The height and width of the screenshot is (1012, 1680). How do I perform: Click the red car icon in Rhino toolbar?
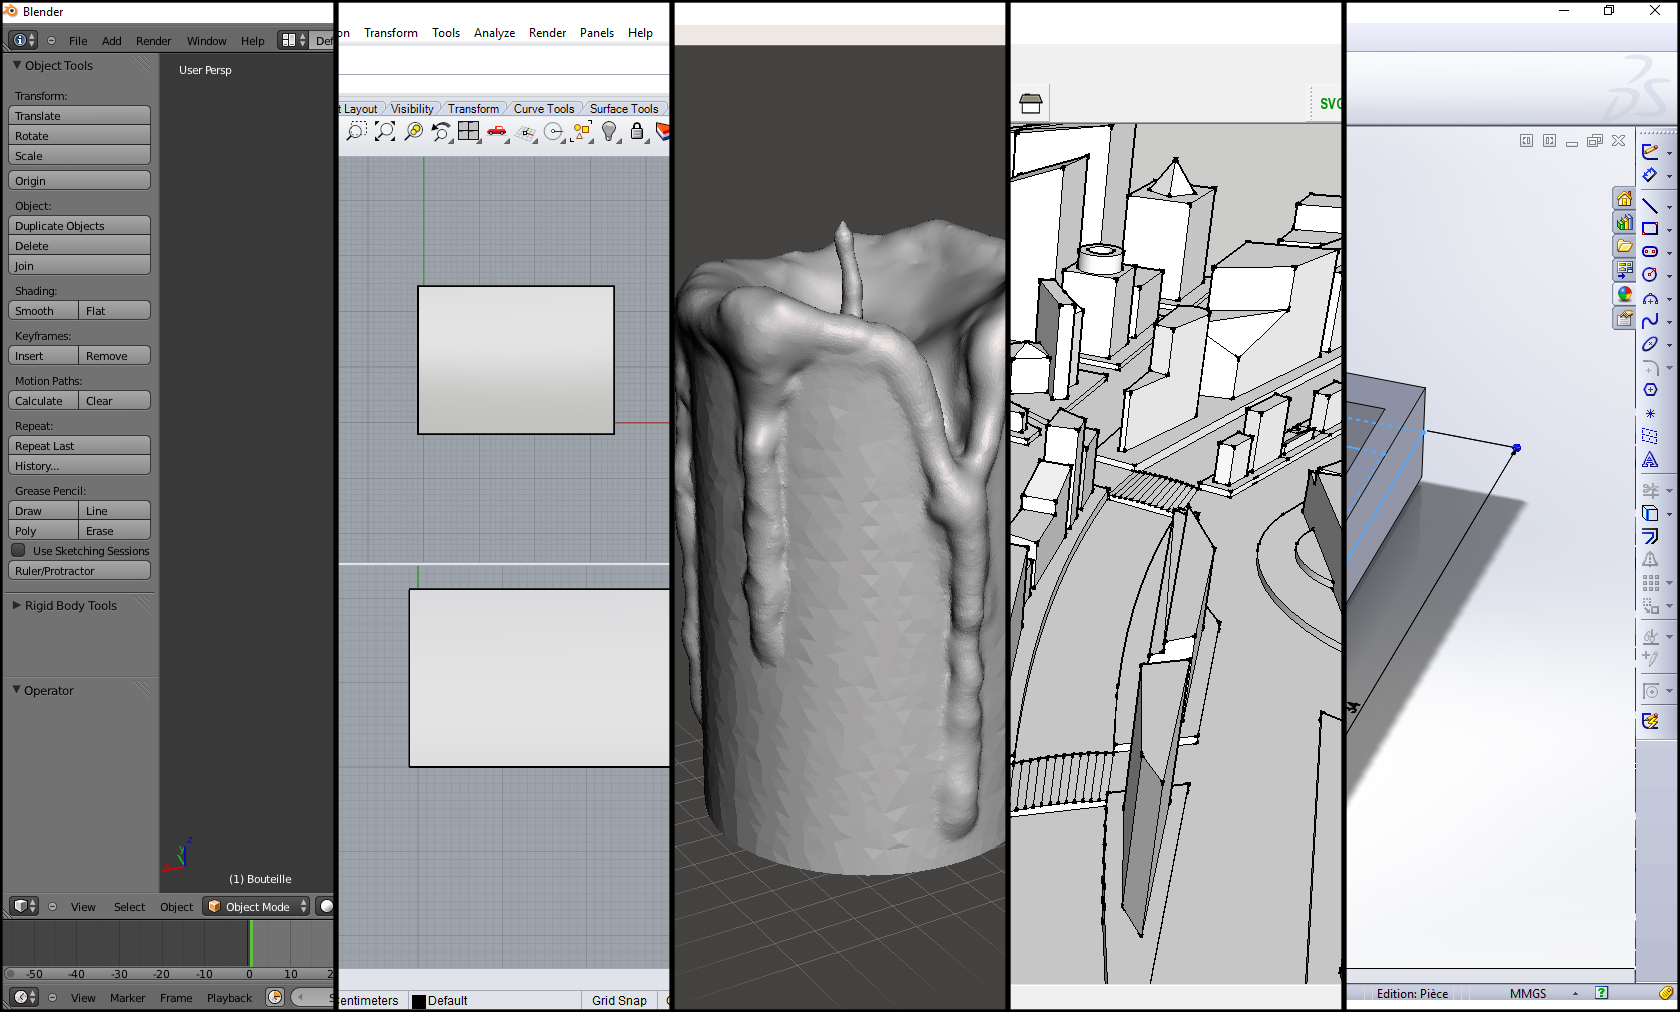tap(497, 131)
